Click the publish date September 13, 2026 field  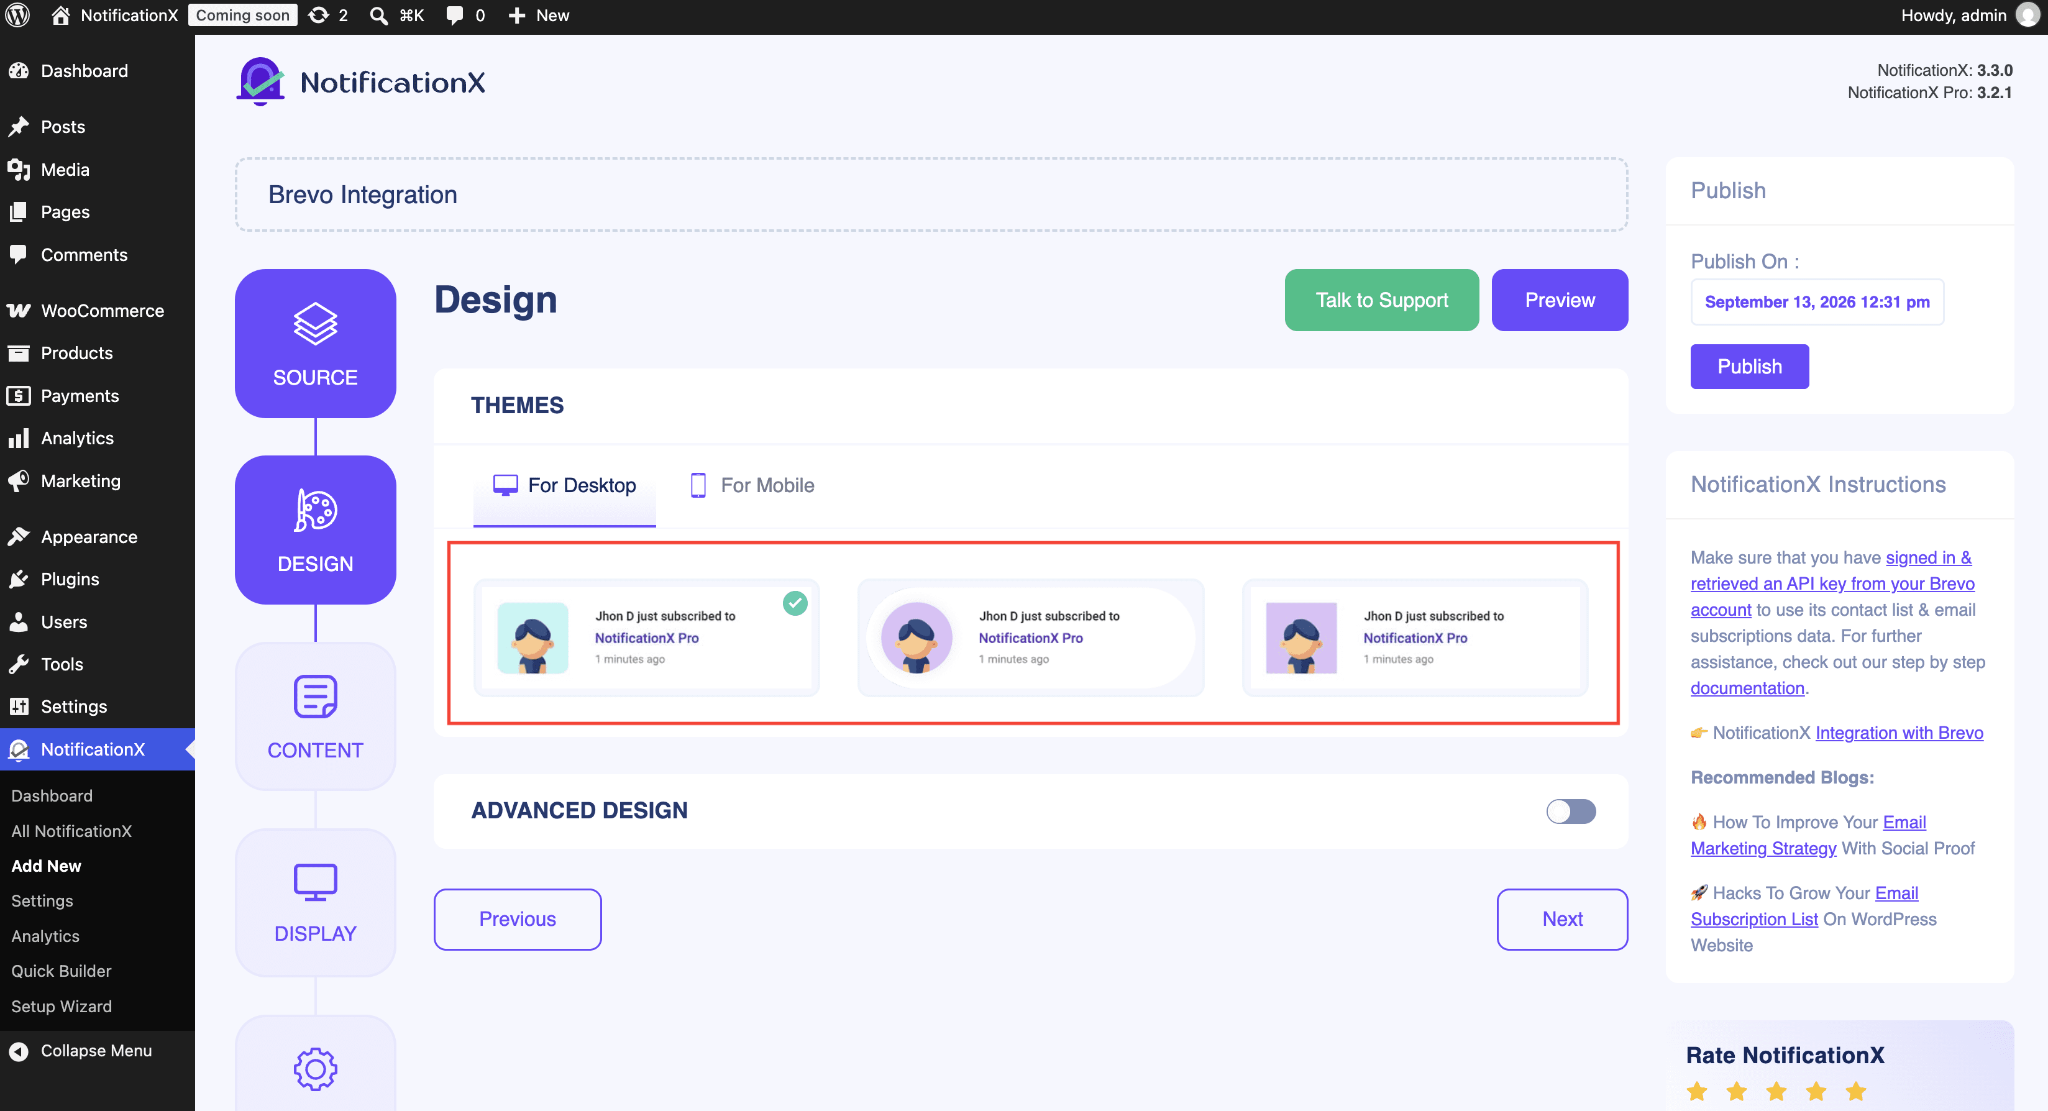(x=1817, y=302)
